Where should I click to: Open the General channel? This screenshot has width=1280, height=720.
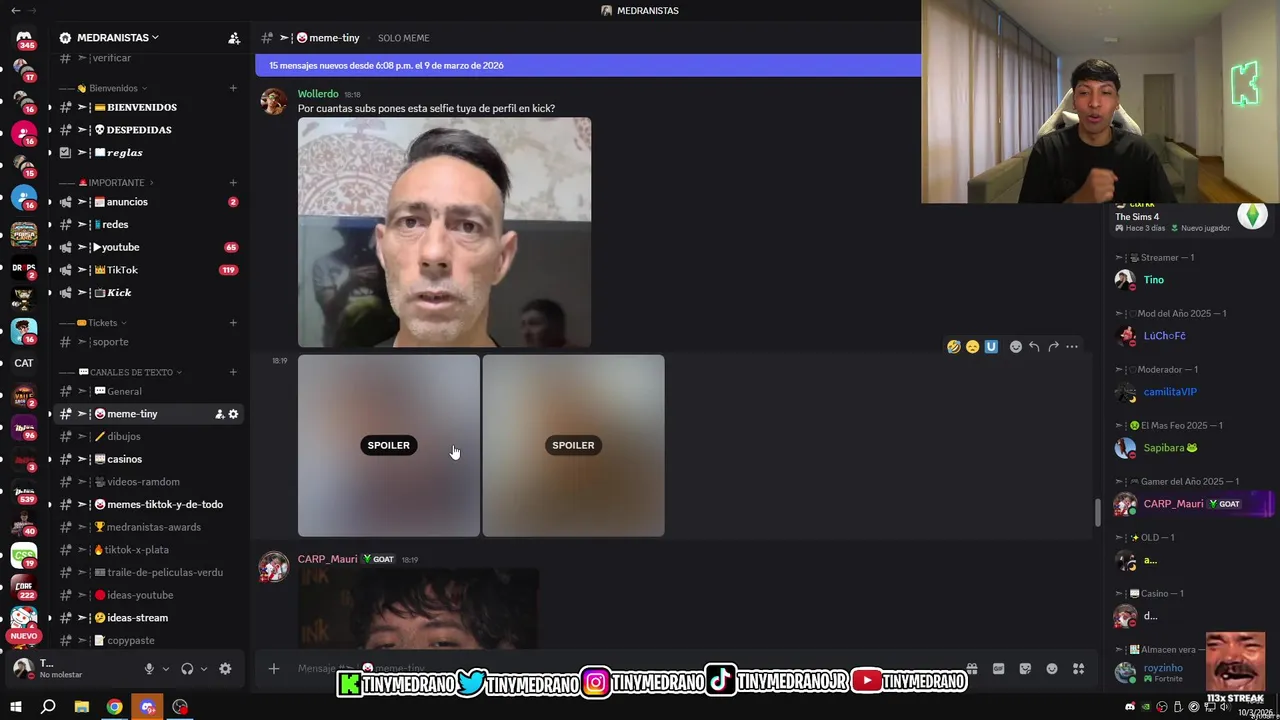[x=148, y=392]
